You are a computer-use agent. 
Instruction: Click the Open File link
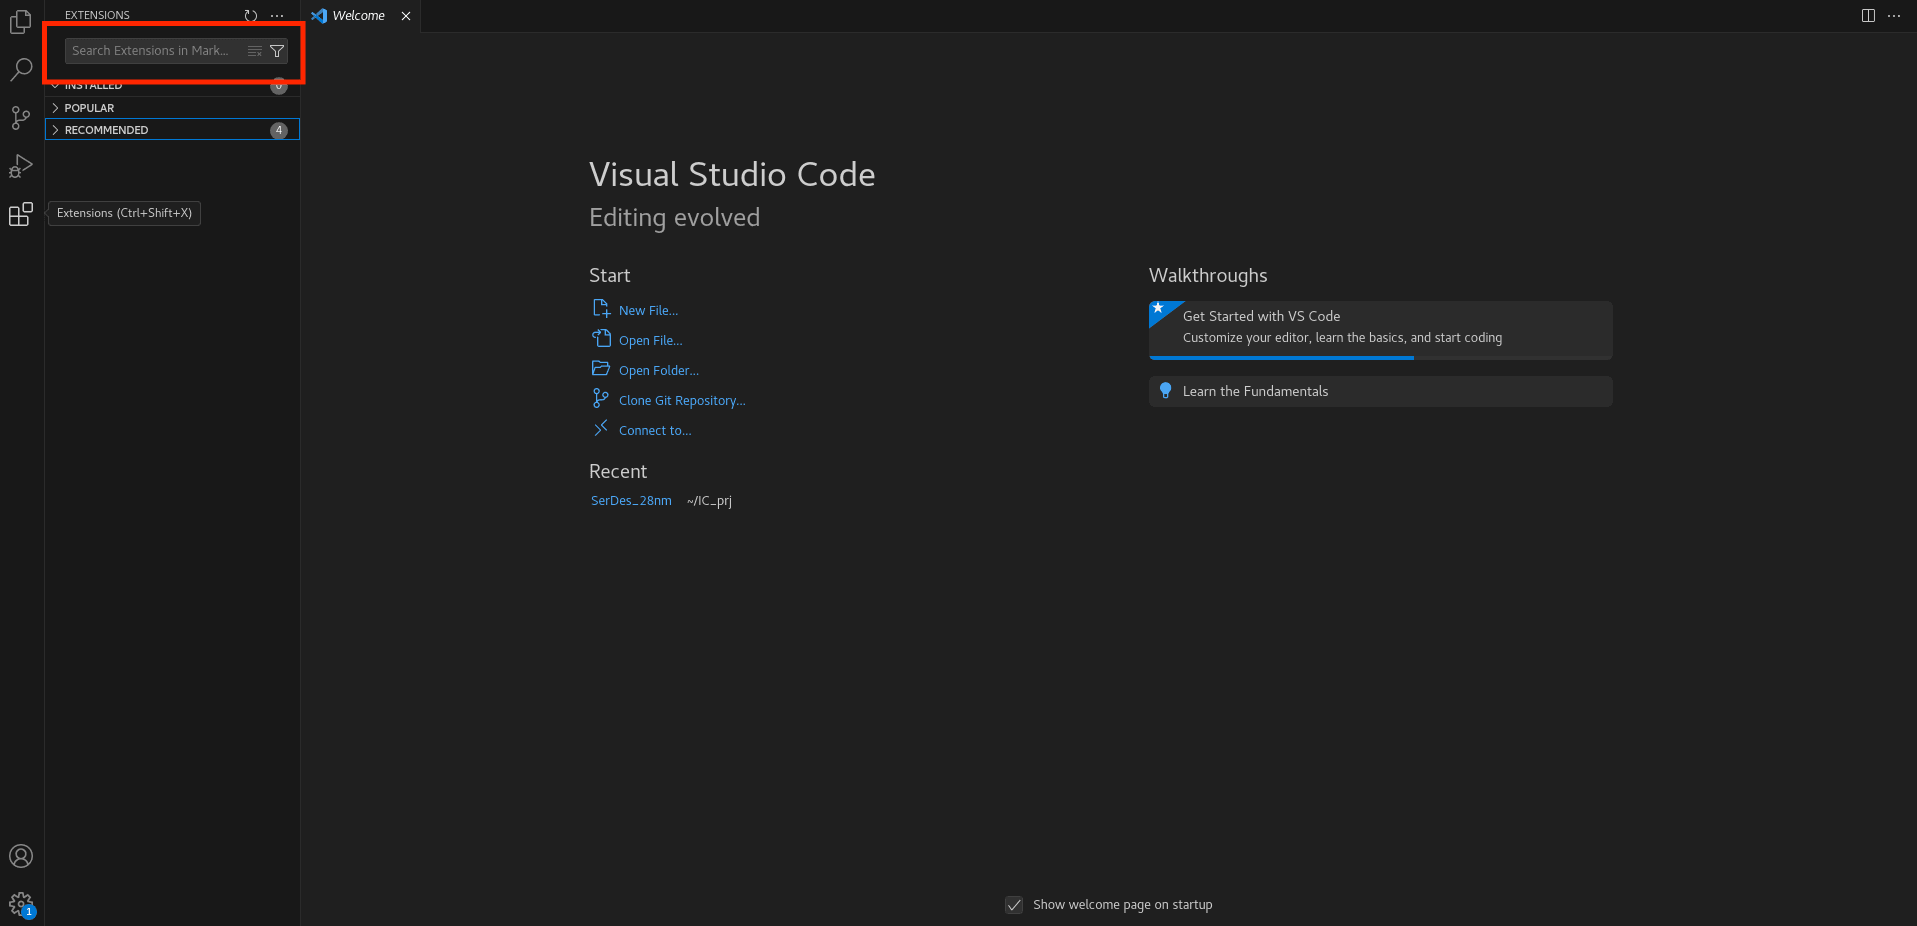click(x=651, y=341)
